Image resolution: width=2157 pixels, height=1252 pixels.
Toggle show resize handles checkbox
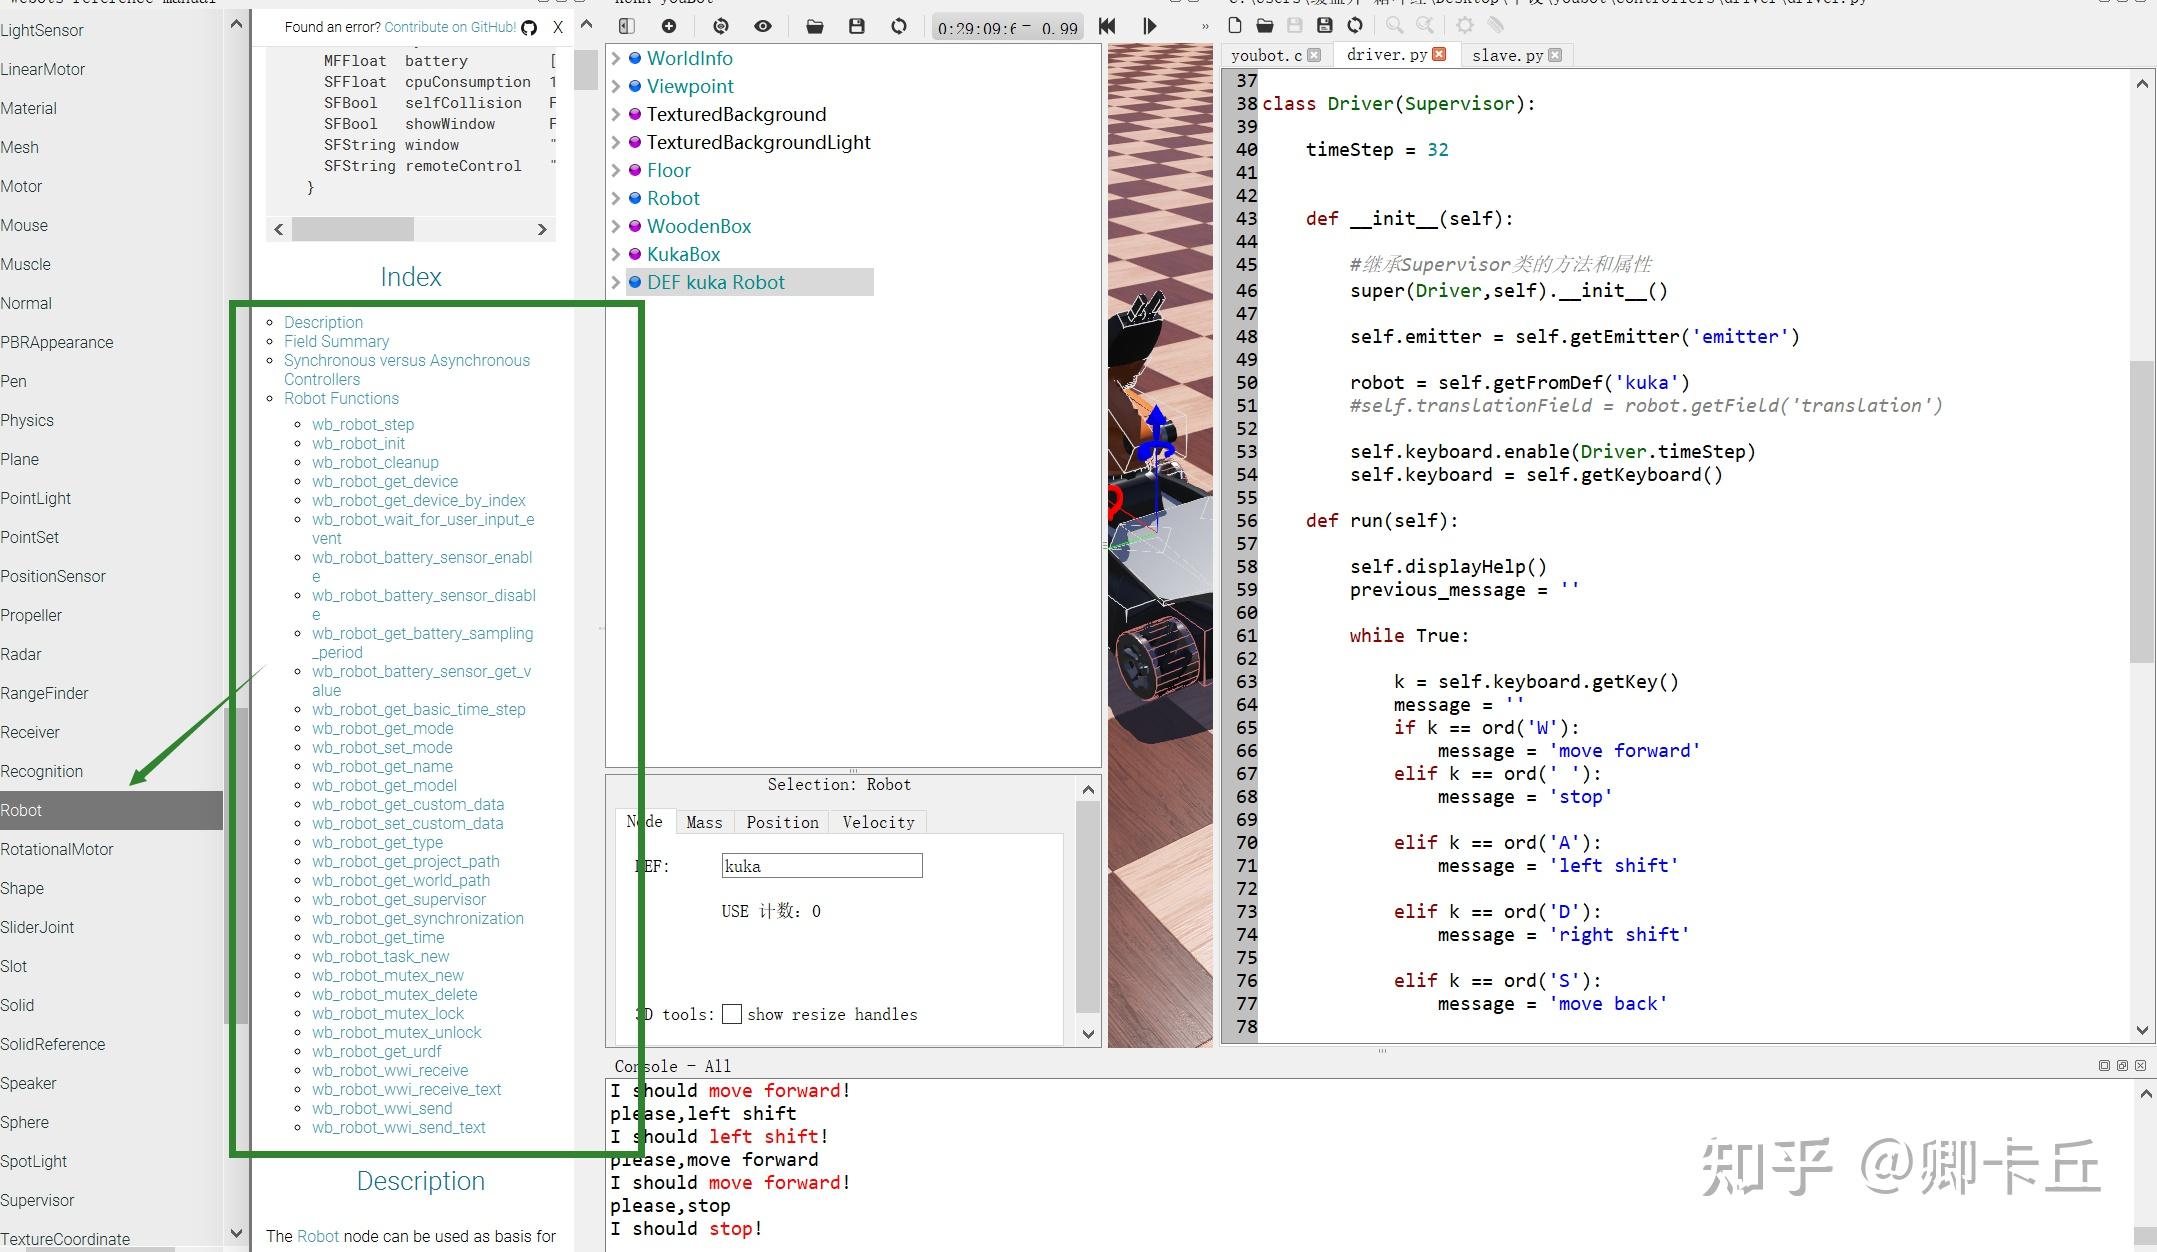[x=732, y=1014]
